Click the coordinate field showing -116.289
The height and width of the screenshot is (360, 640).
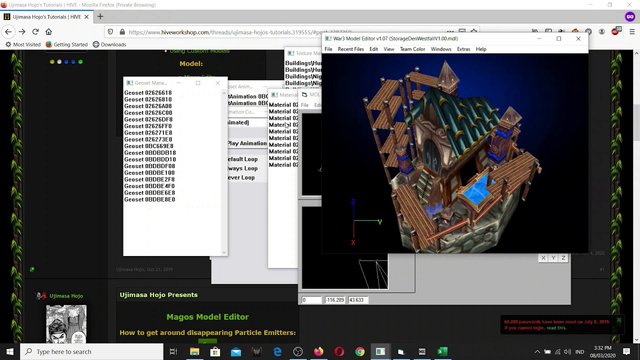tap(335, 300)
